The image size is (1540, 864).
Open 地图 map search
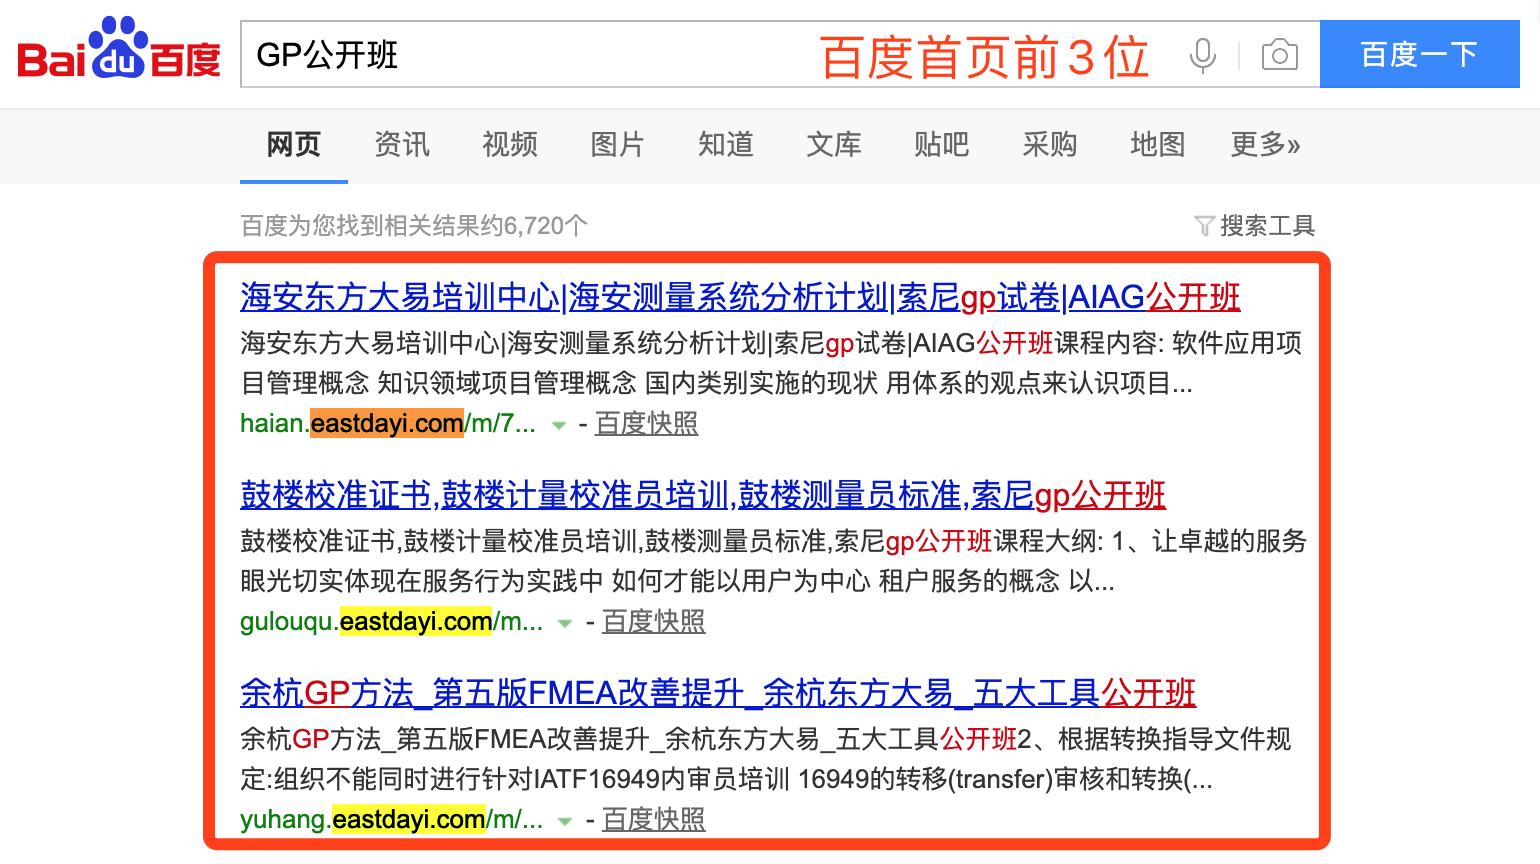1156,146
